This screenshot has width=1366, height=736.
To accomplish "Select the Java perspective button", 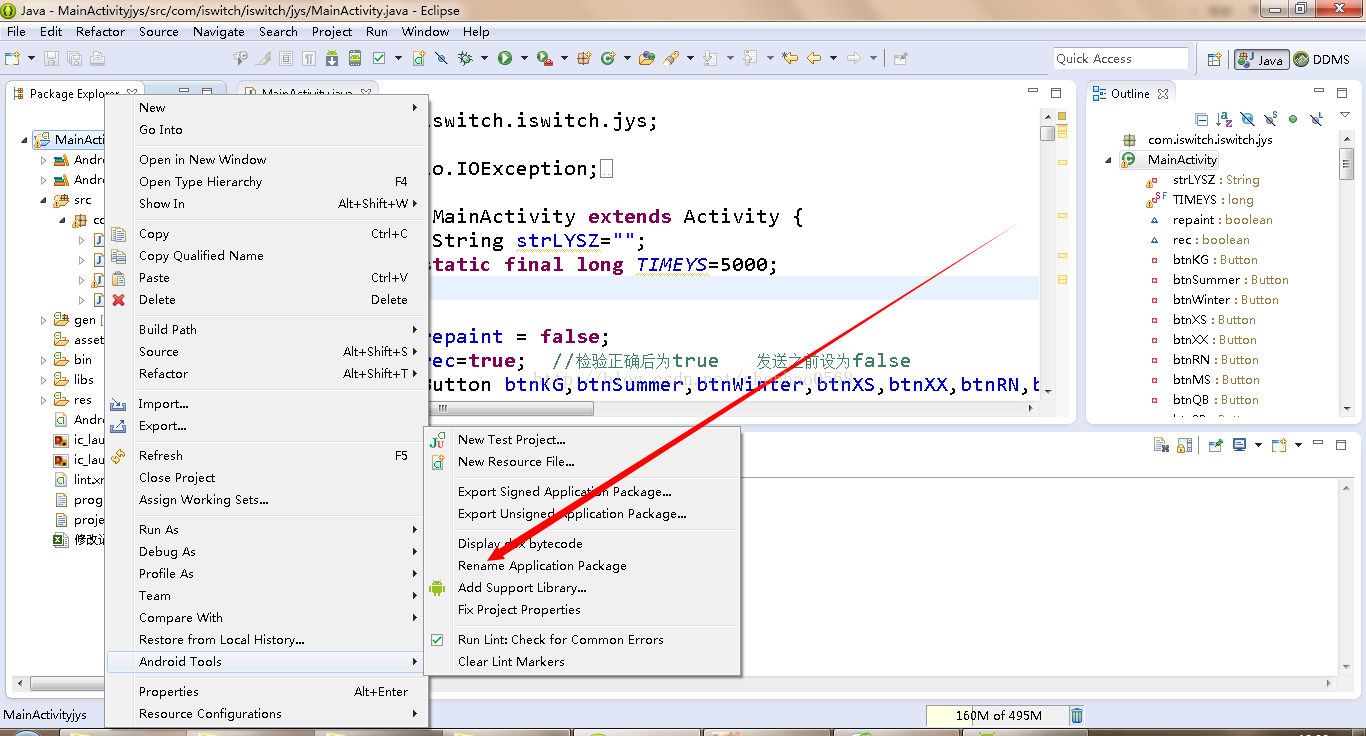I will click(x=1260, y=59).
